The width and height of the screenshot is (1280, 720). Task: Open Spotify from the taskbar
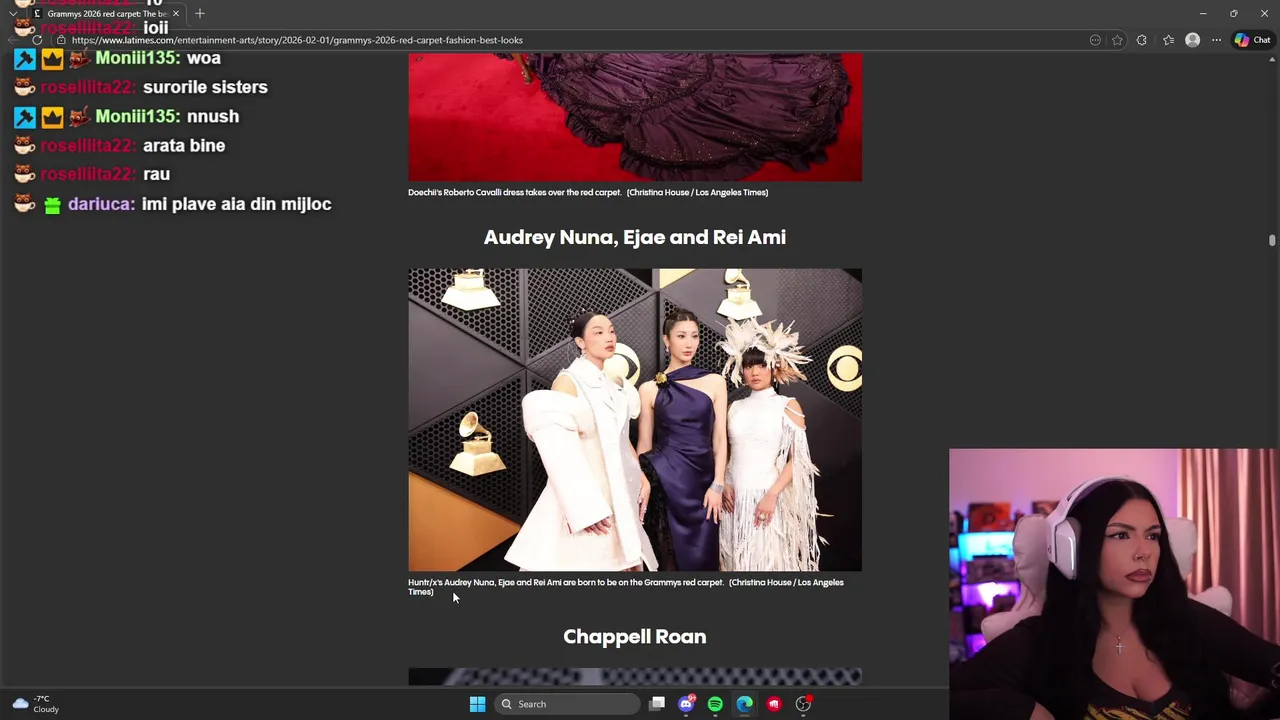[x=715, y=704]
